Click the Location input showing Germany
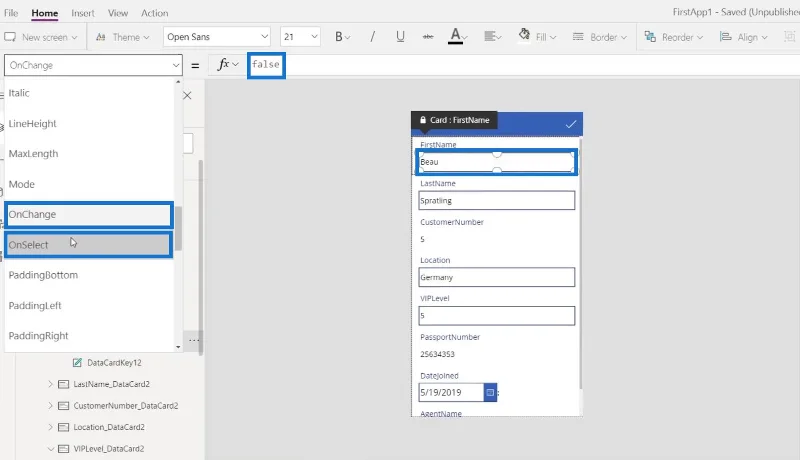800x460 pixels. (x=496, y=277)
